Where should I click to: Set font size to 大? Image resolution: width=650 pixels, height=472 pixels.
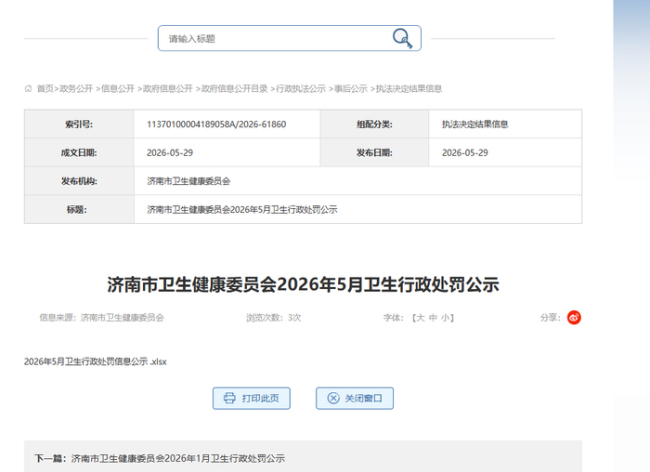(420, 318)
